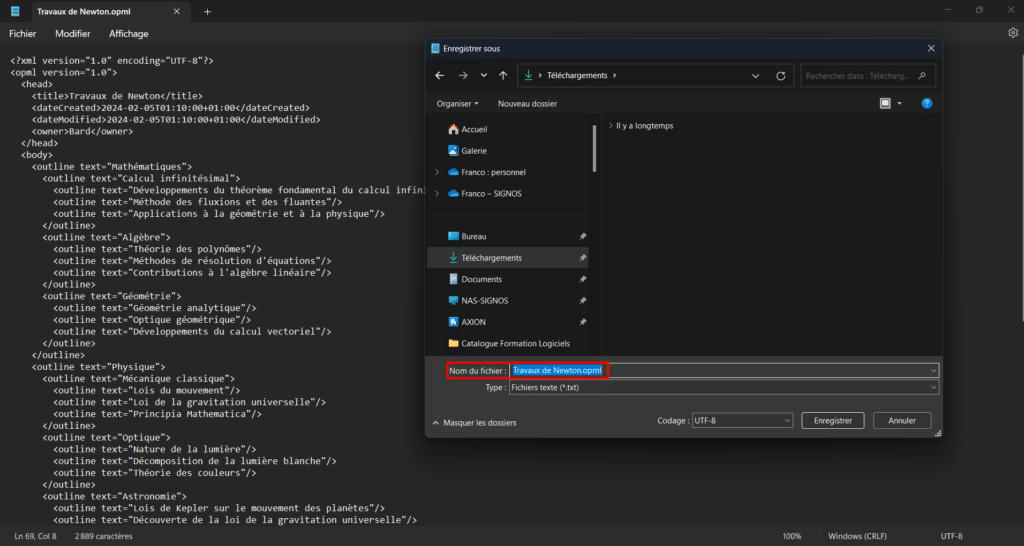Unpin Bureau from quick access
This screenshot has width=1024, height=546.
pyautogui.click(x=582, y=236)
